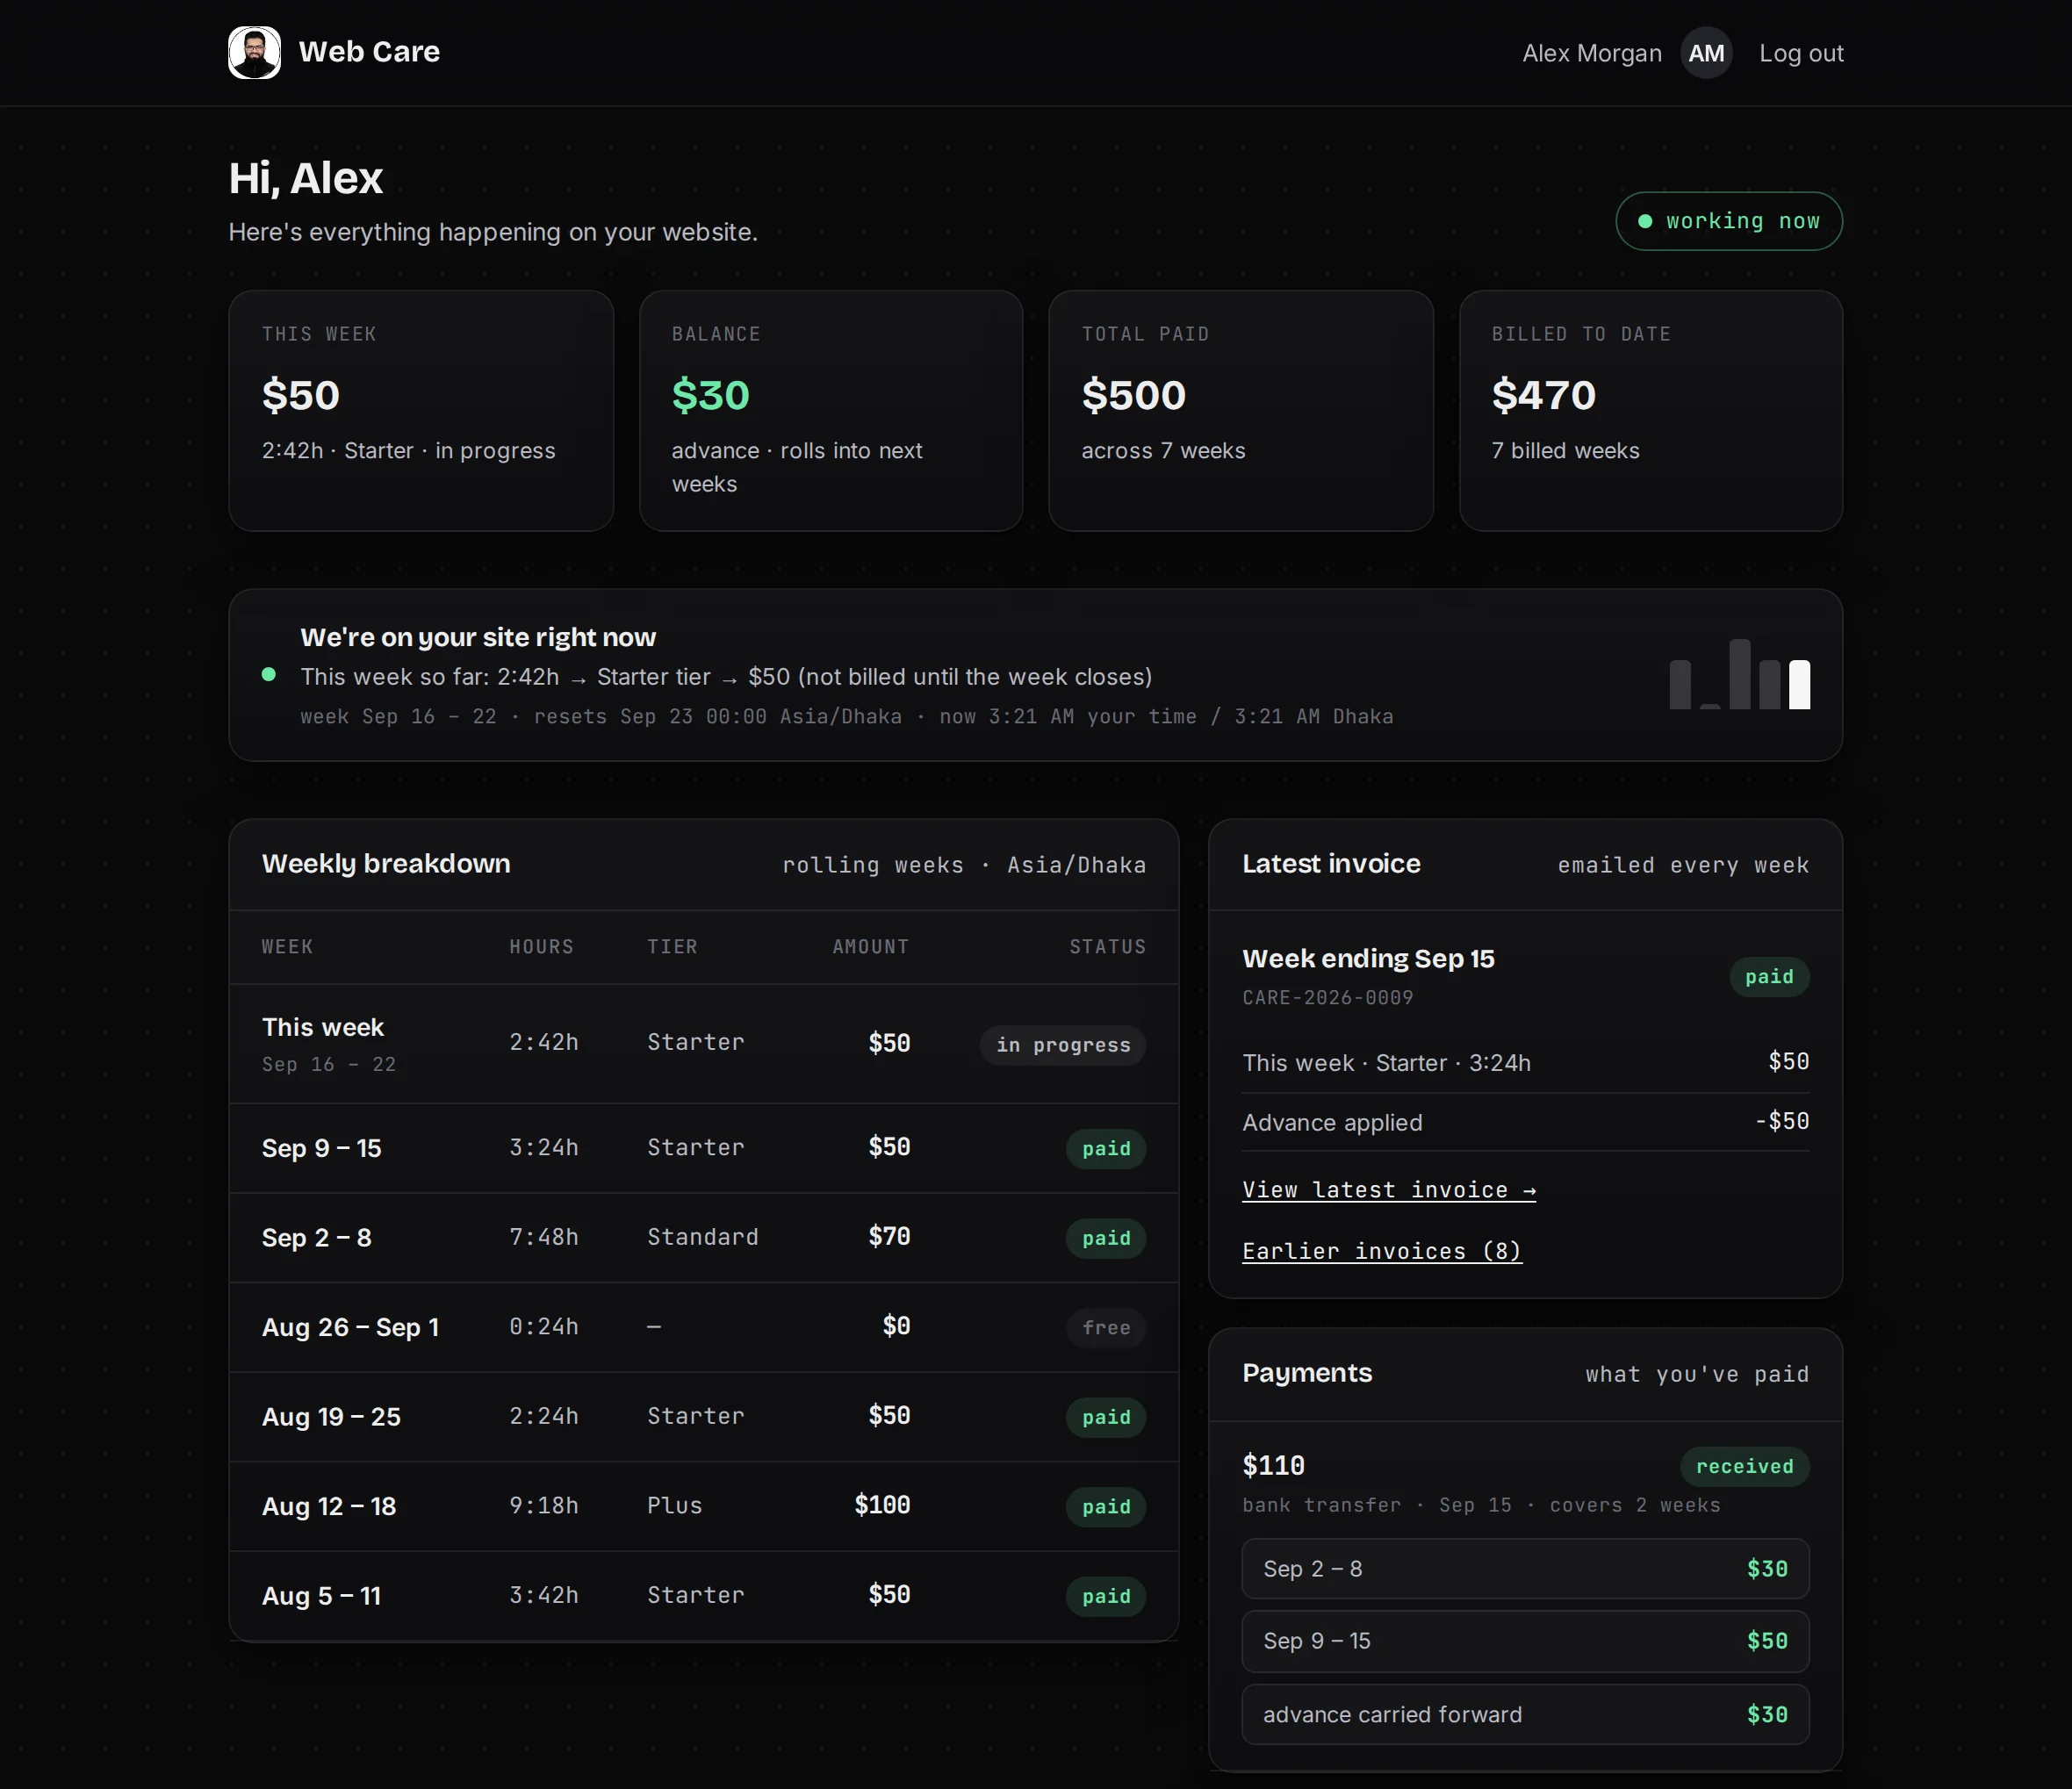Image resolution: width=2072 pixels, height=1789 pixels.
Task: Click the Billed to Date $470 card
Action: point(1651,411)
